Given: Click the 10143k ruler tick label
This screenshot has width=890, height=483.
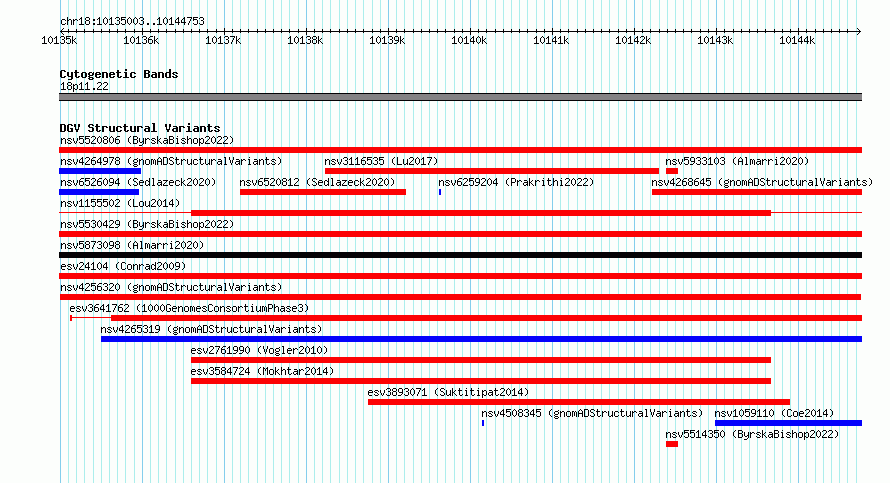Looking at the screenshot, I should coord(715,40).
